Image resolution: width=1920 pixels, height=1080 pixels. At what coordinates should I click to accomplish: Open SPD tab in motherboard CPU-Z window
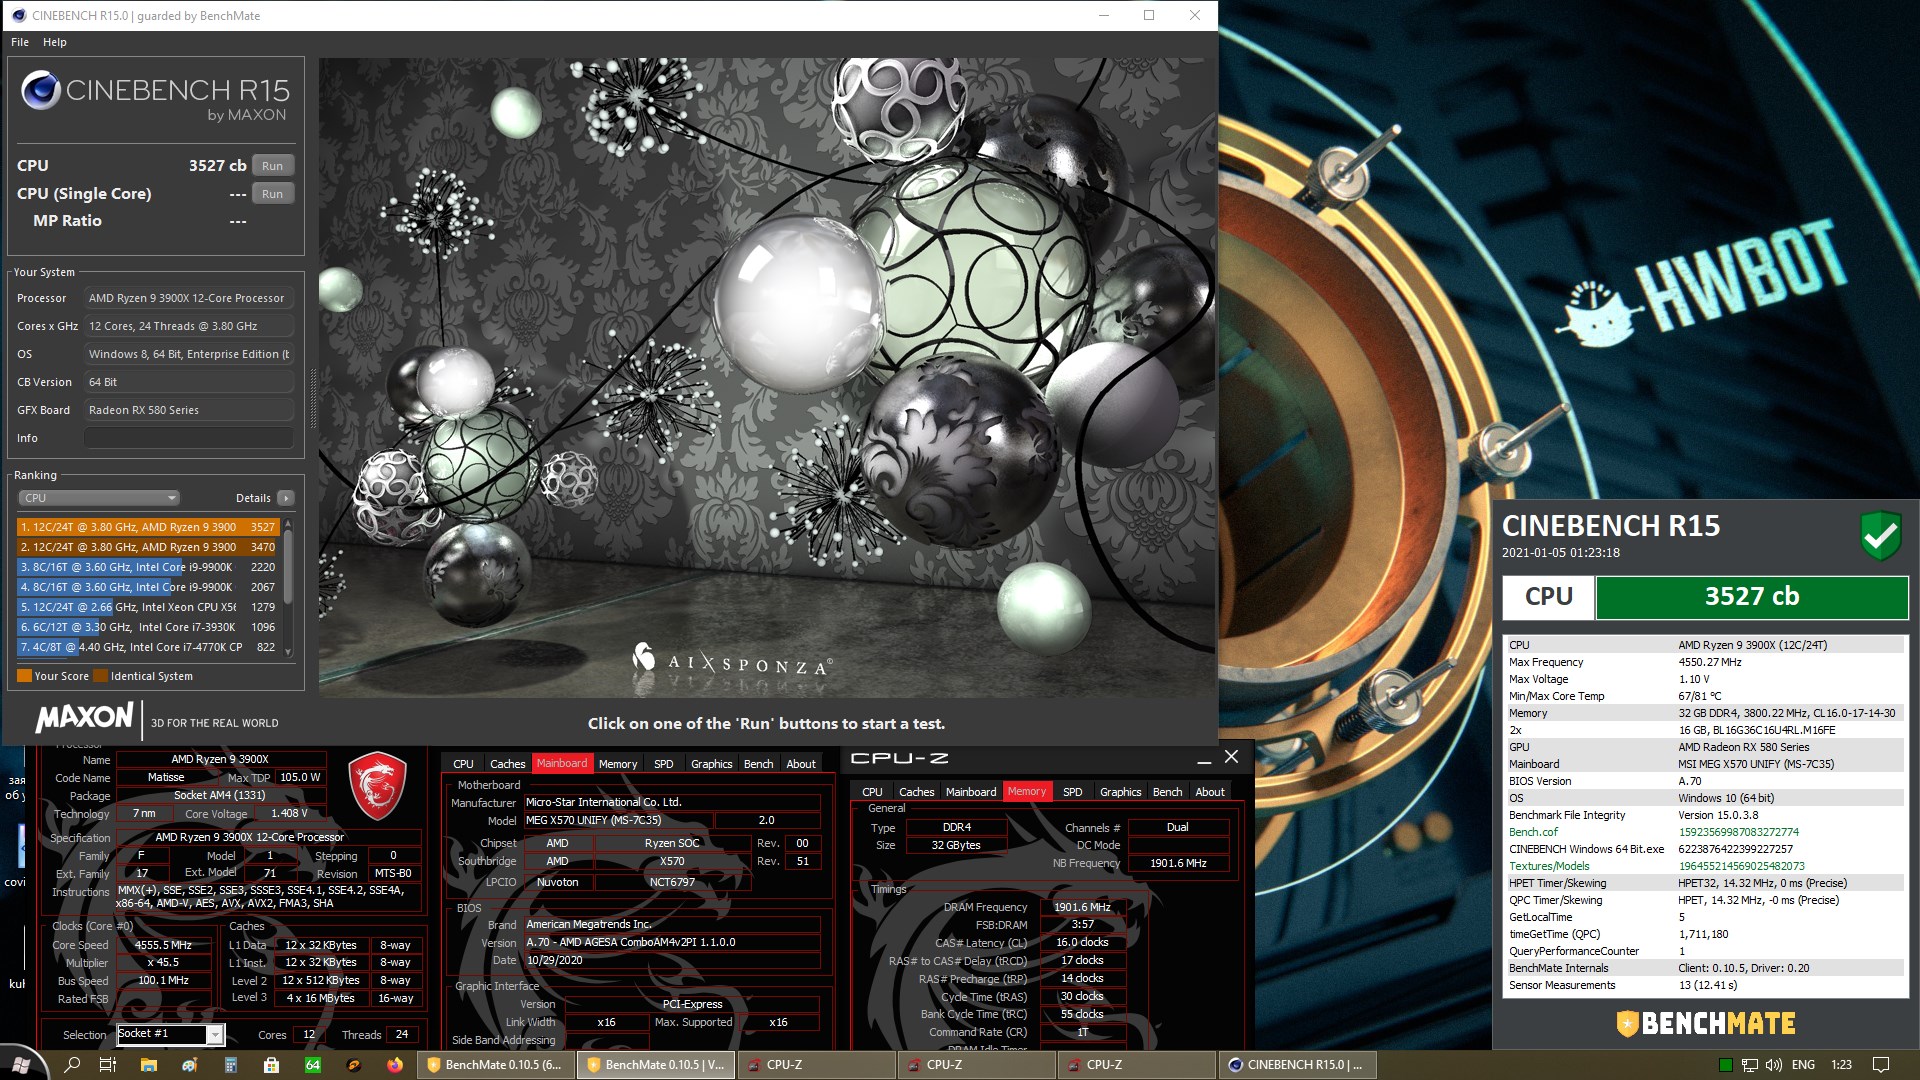point(664,764)
